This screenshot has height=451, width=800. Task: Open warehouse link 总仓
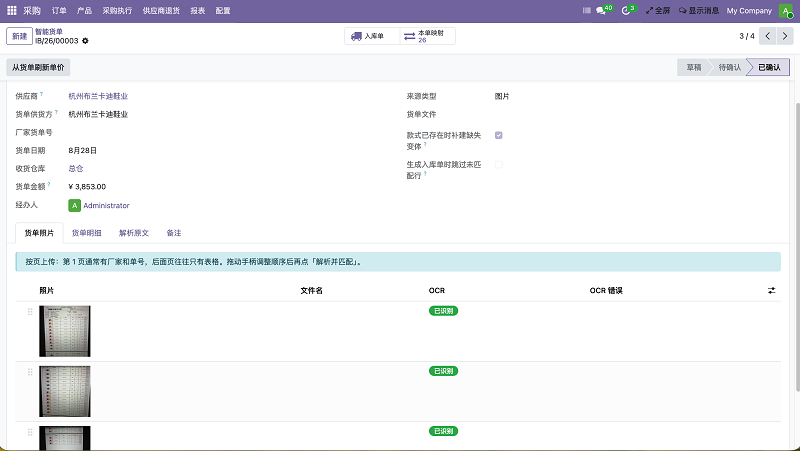[x=76, y=168]
